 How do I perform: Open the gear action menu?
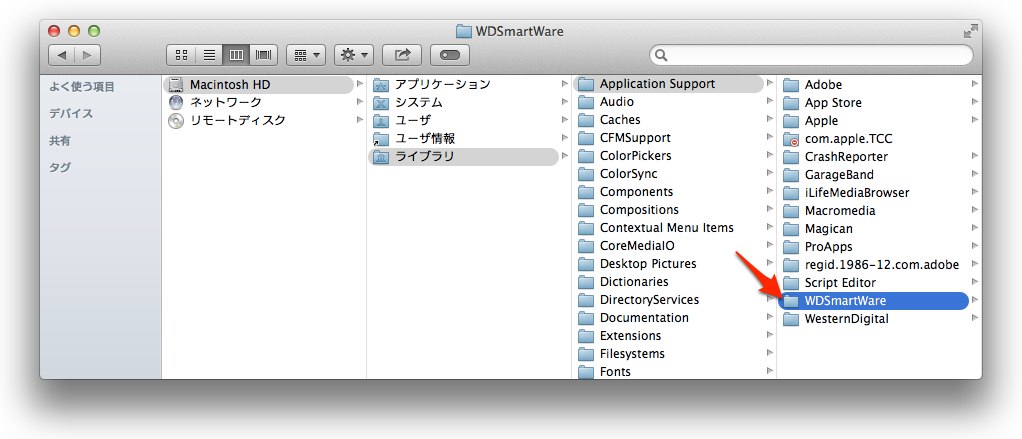tap(354, 55)
